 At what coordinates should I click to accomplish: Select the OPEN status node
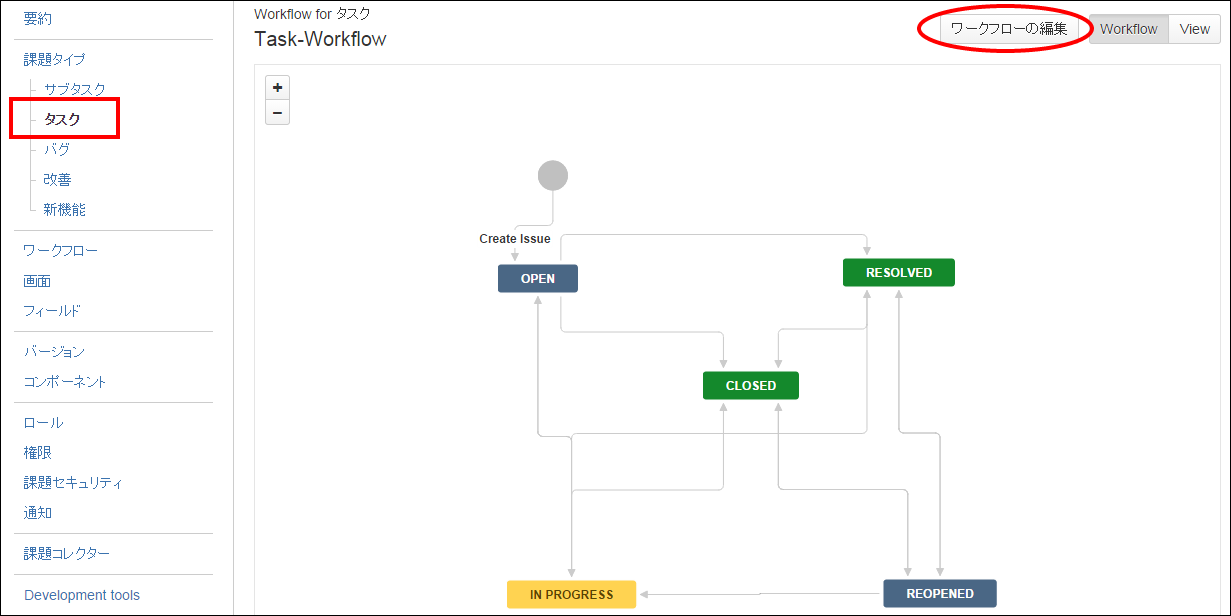[x=538, y=279]
